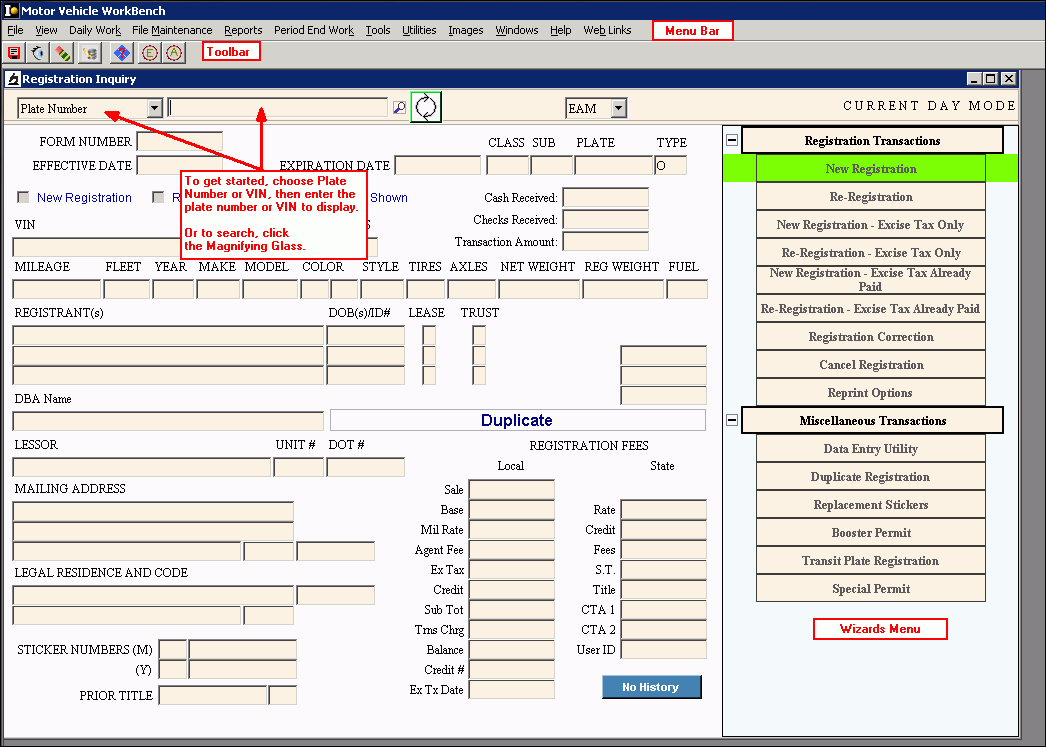
Task: Click the Duplicate banner button
Action: (x=518, y=420)
